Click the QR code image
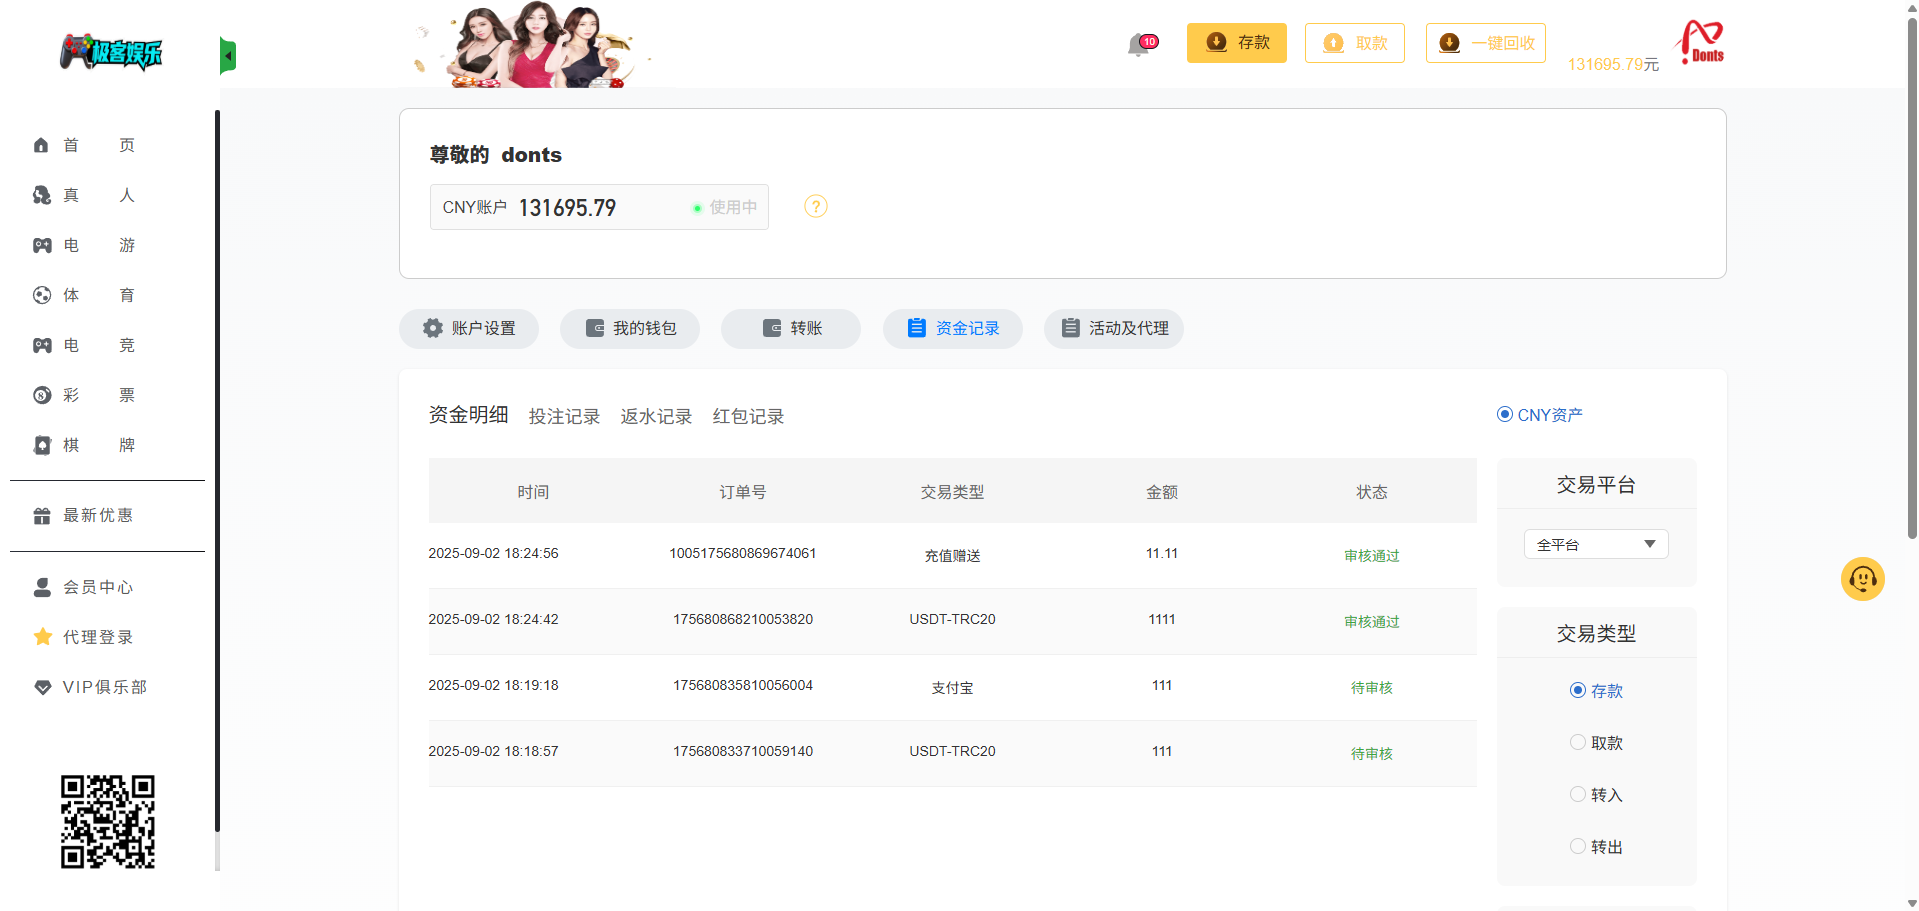The height and width of the screenshot is (911, 1919). pyautogui.click(x=108, y=822)
